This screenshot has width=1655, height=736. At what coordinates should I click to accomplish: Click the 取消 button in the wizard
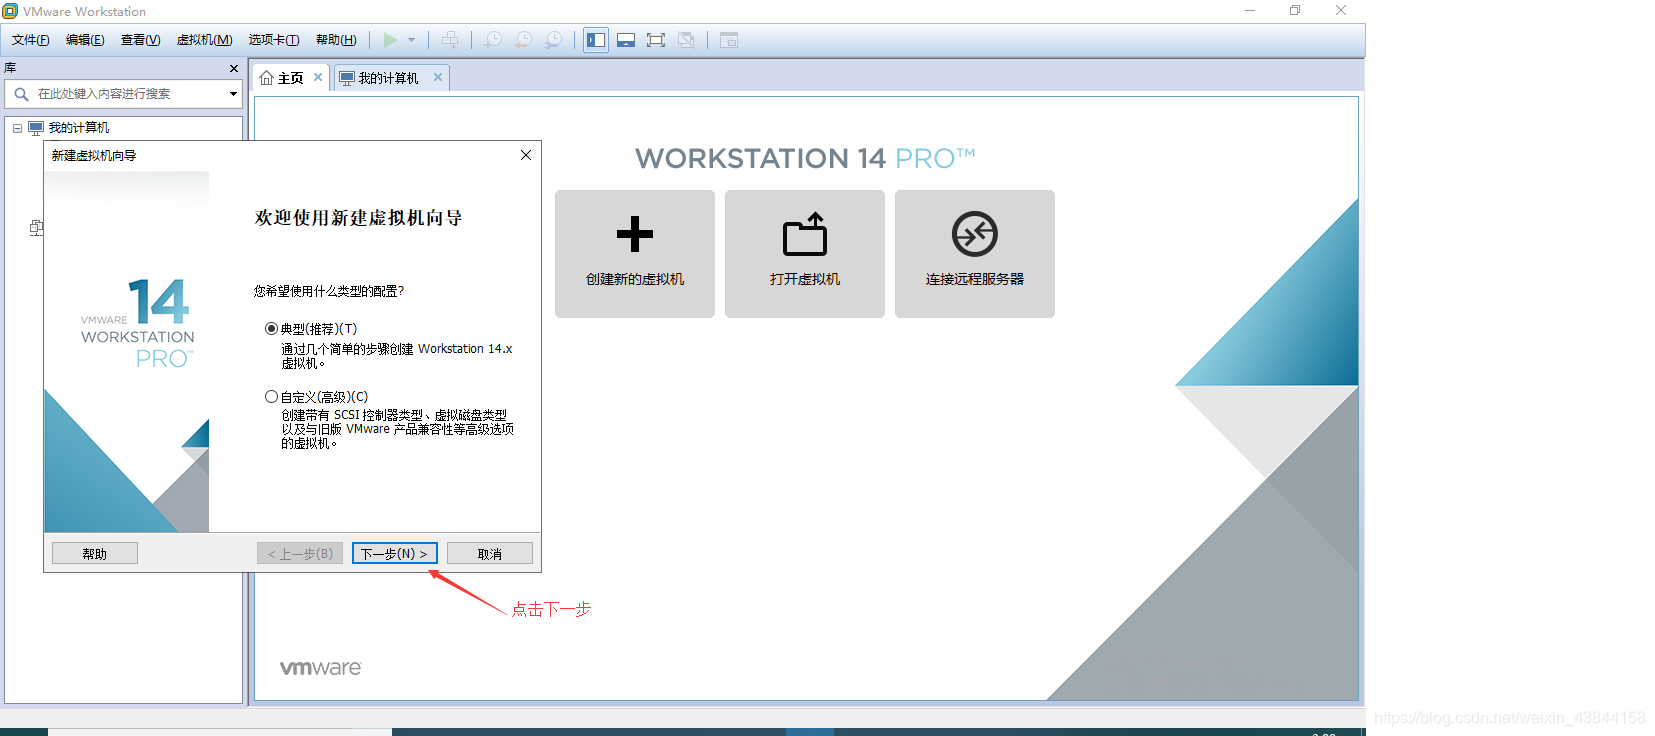click(490, 553)
